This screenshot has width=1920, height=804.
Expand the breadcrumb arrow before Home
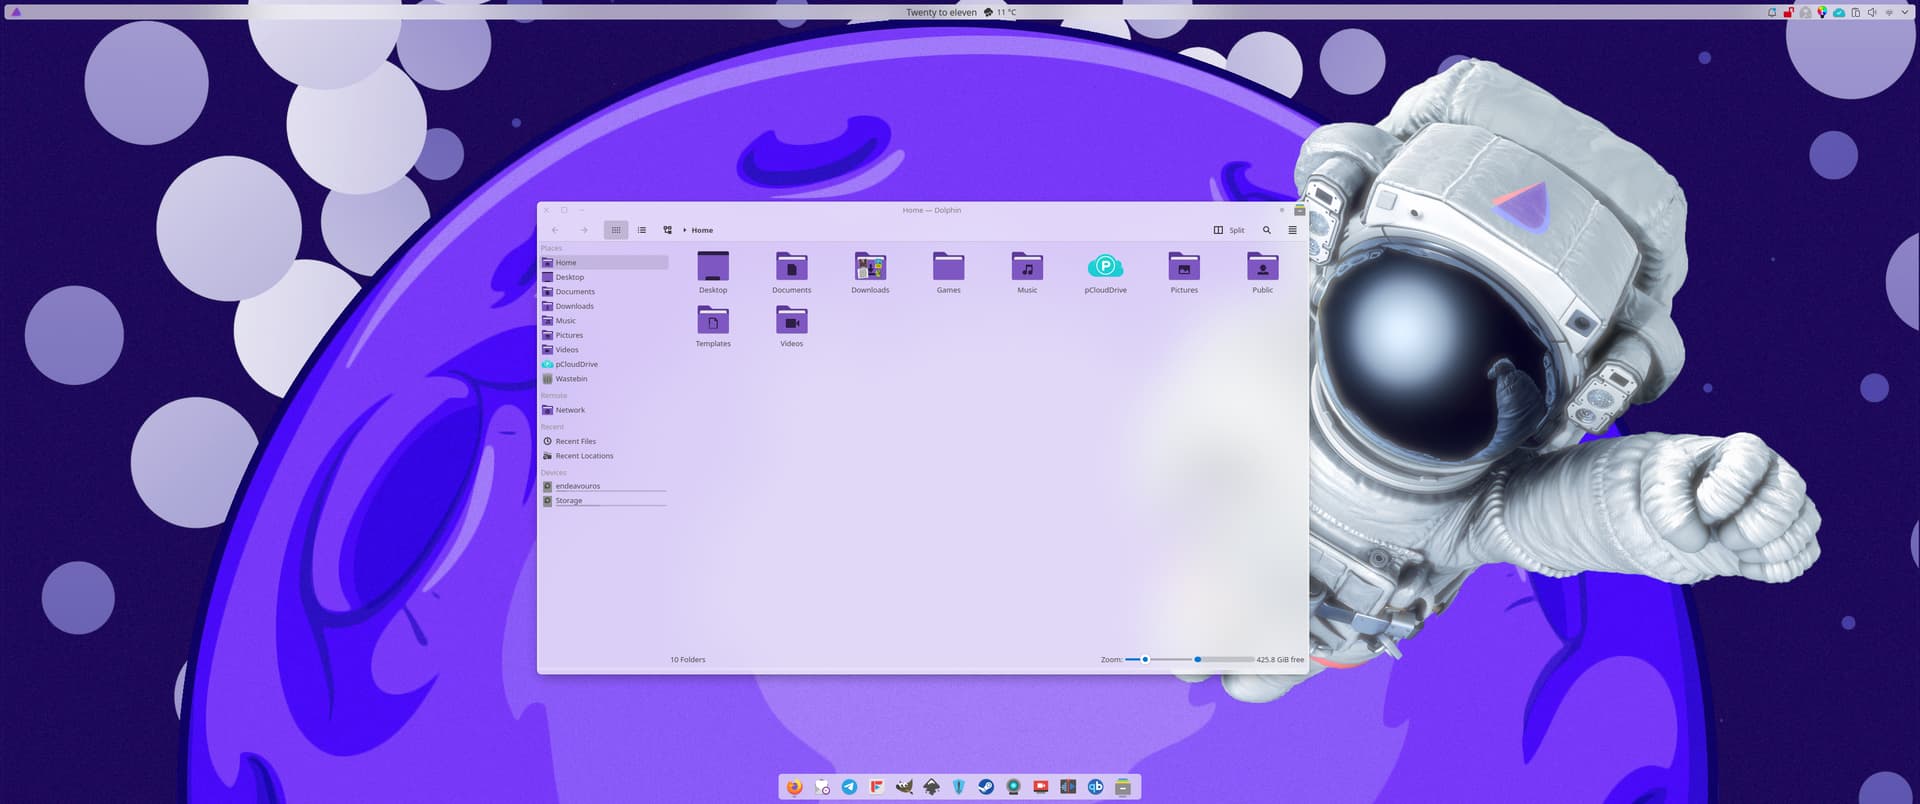click(x=685, y=230)
